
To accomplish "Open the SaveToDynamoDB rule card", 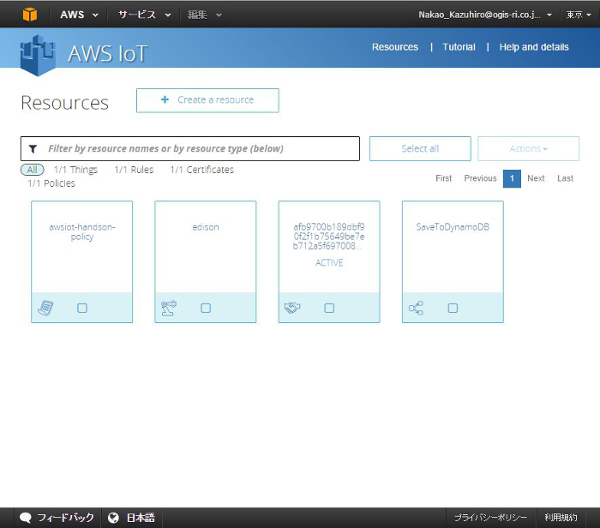I will point(453,262).
